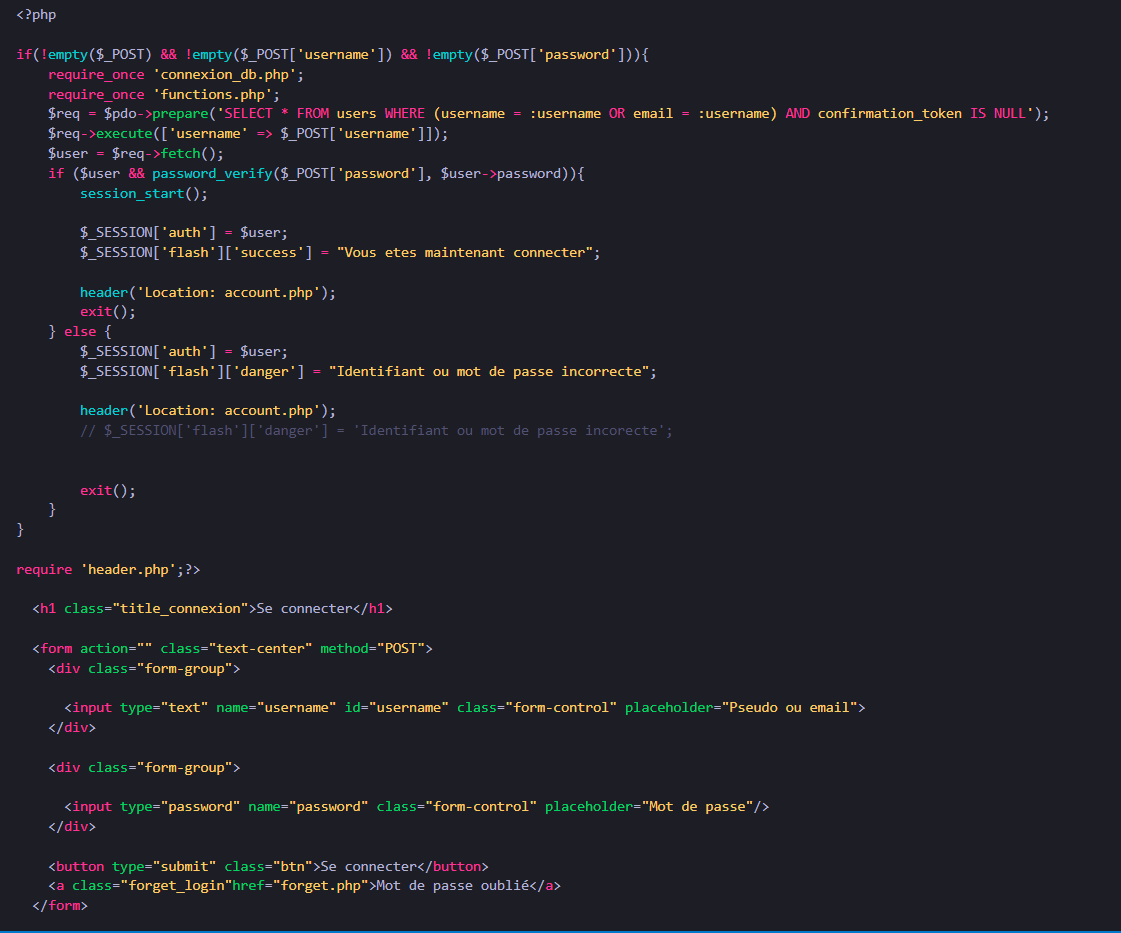
Task: Click 'functions.php' in the require_once line
Action: (212, 94)
